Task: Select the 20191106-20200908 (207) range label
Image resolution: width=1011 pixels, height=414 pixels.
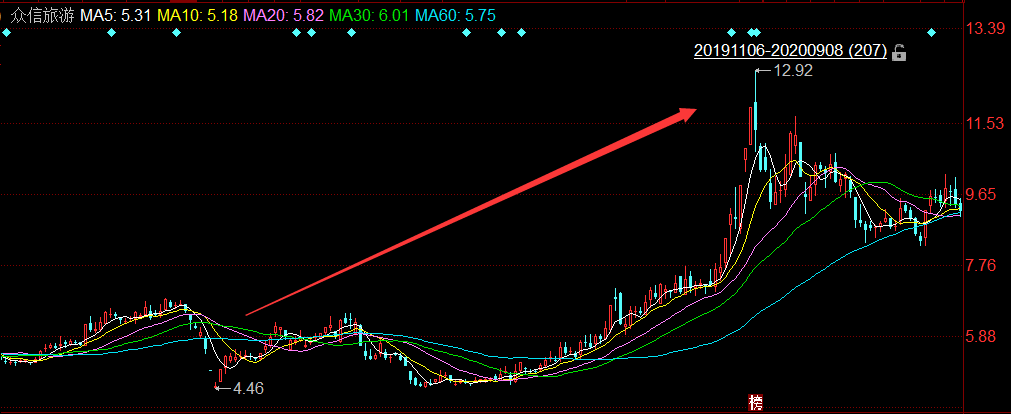Action: pyautogui.click(x=790, y=51)
